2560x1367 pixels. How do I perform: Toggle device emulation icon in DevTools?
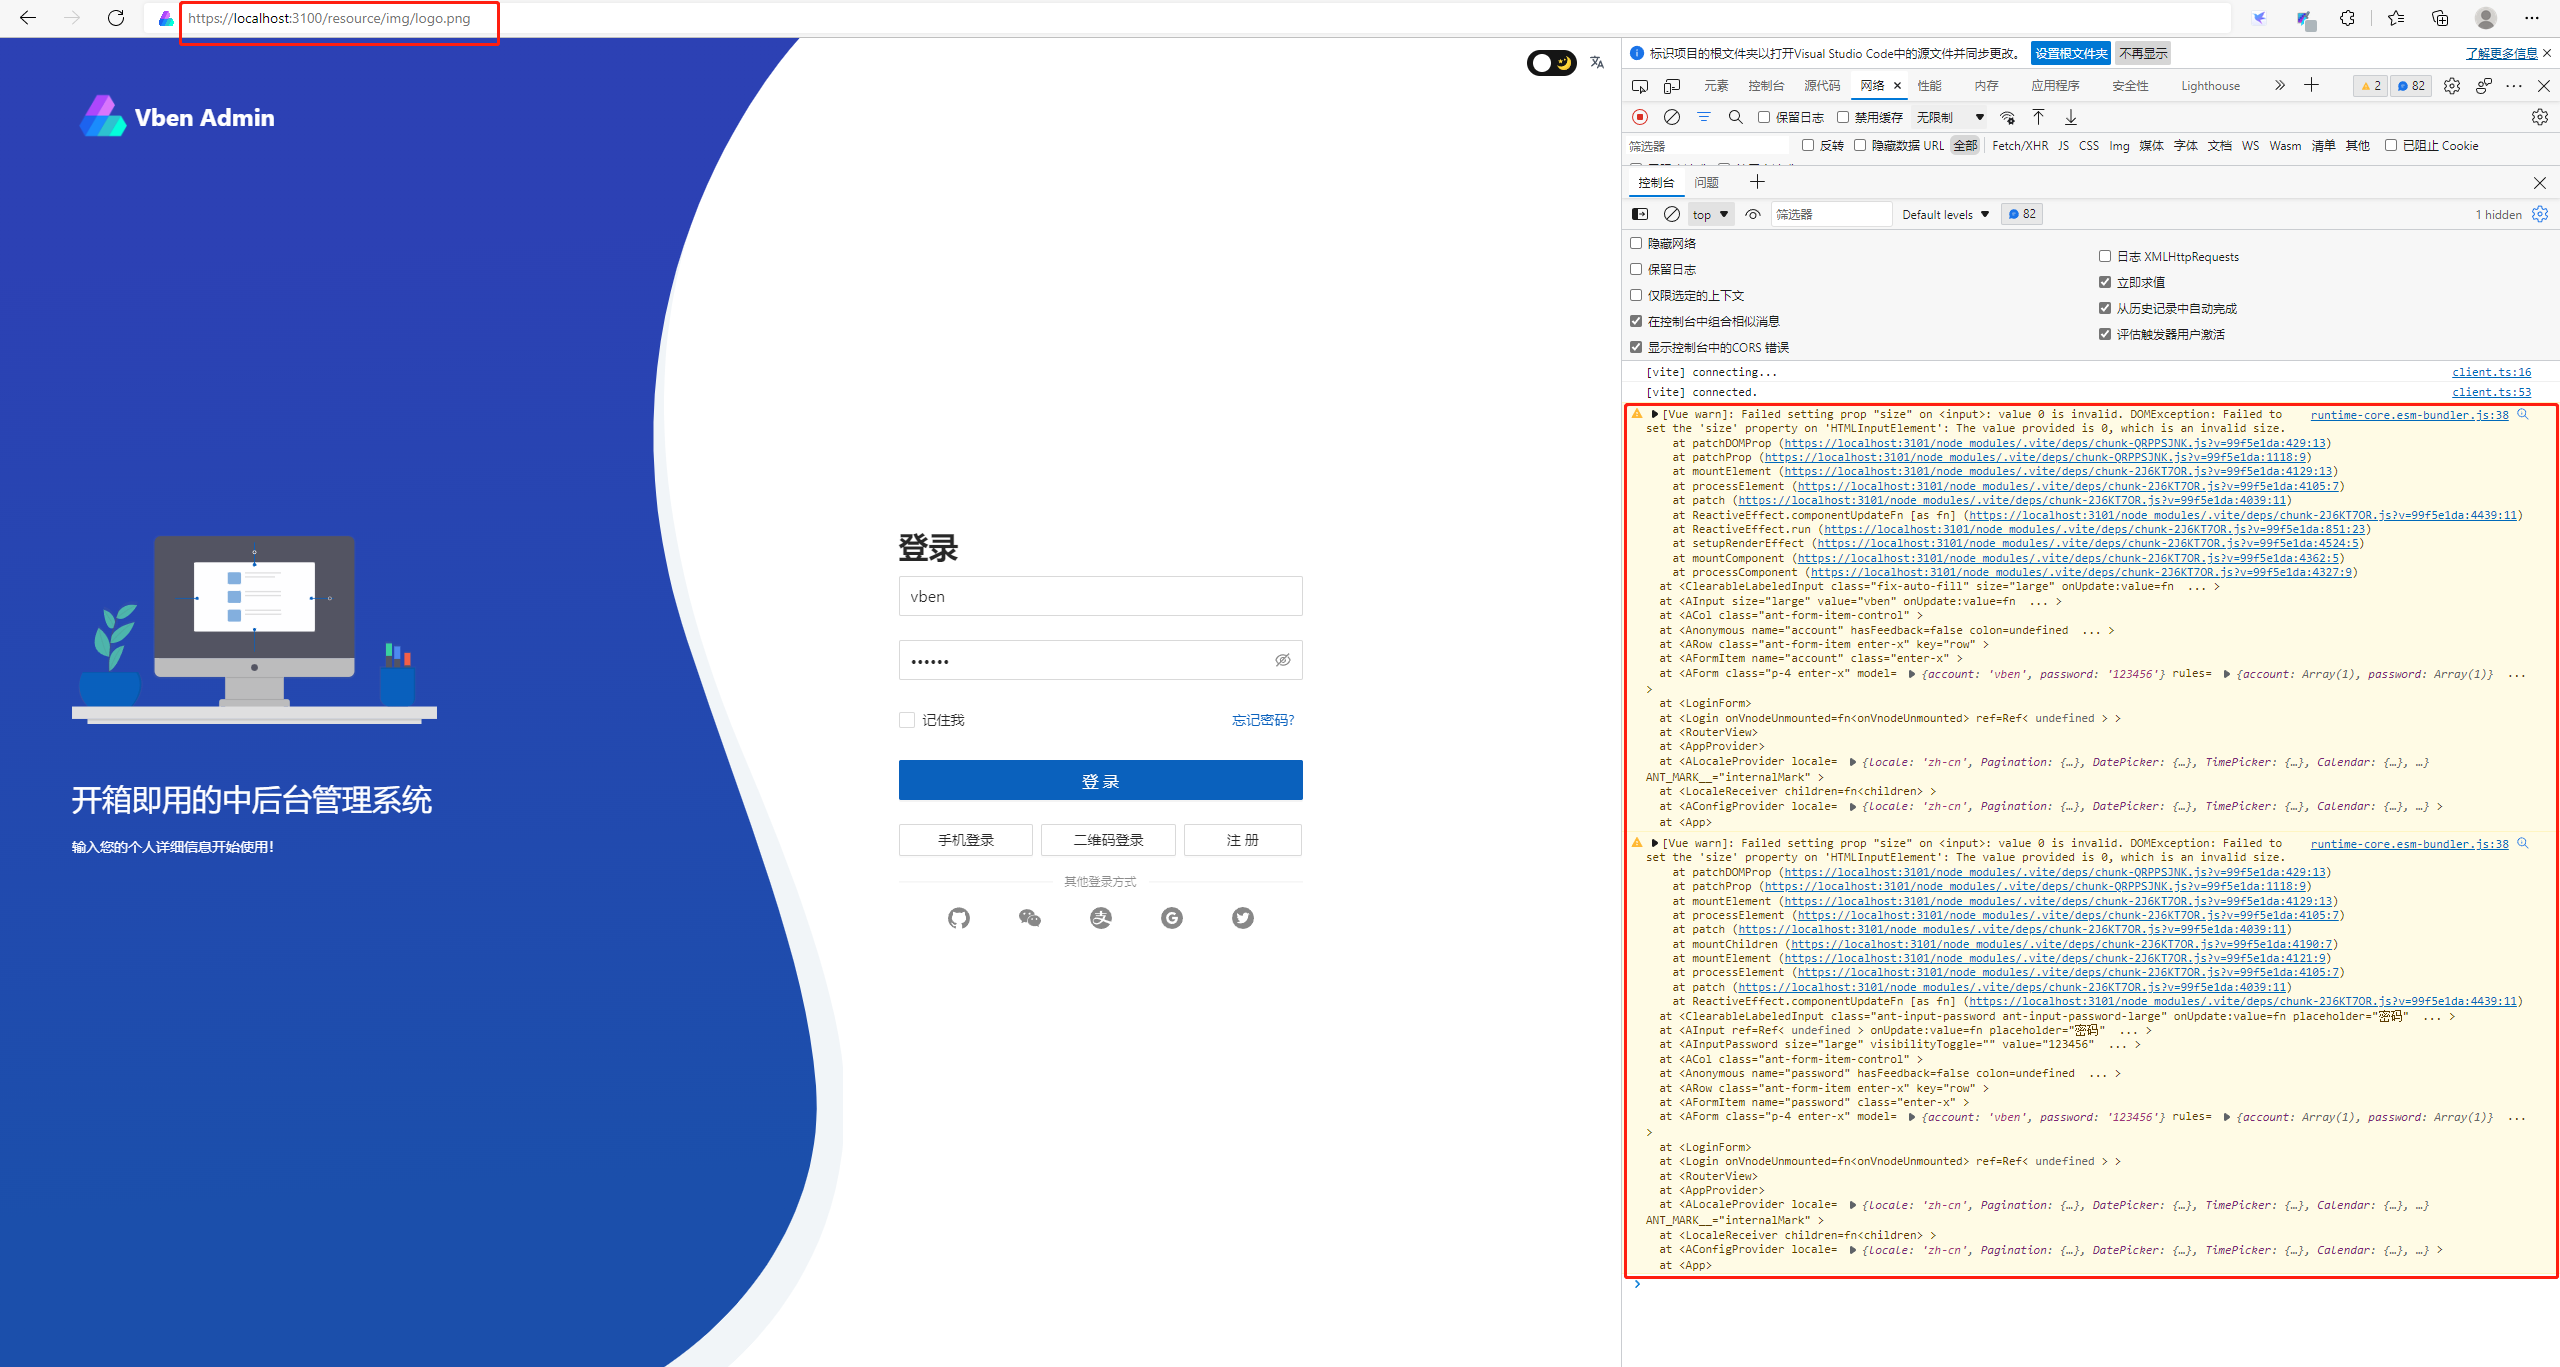point(1672,86)
